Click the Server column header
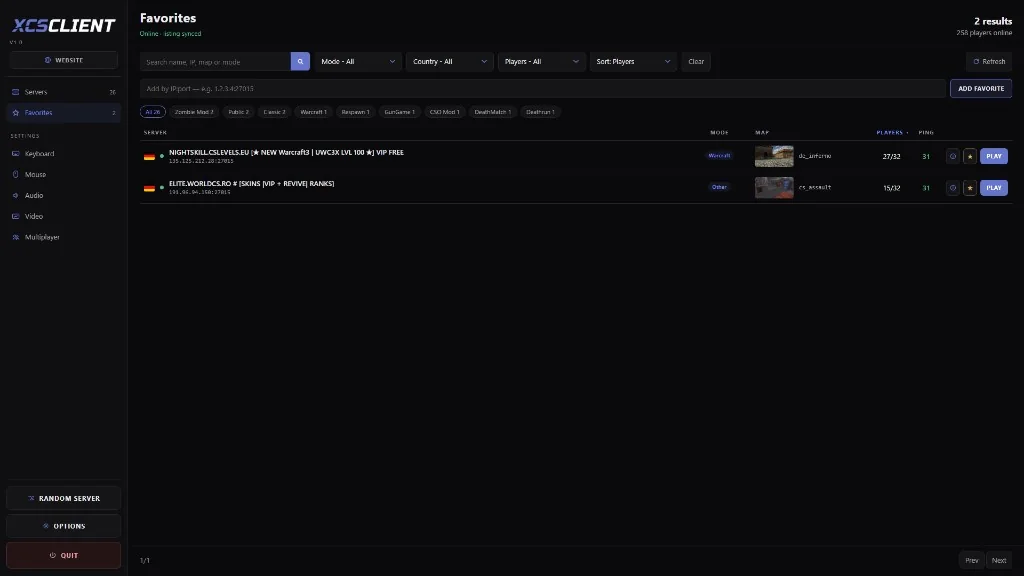Viewport: 1024px width, 576px height. click(155, 133)
